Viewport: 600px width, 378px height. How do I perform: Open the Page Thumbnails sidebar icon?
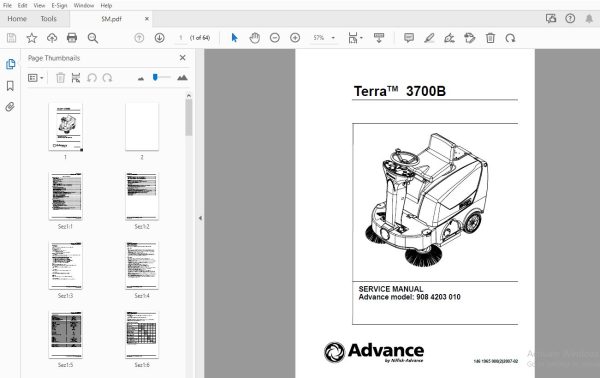(10, 64)
